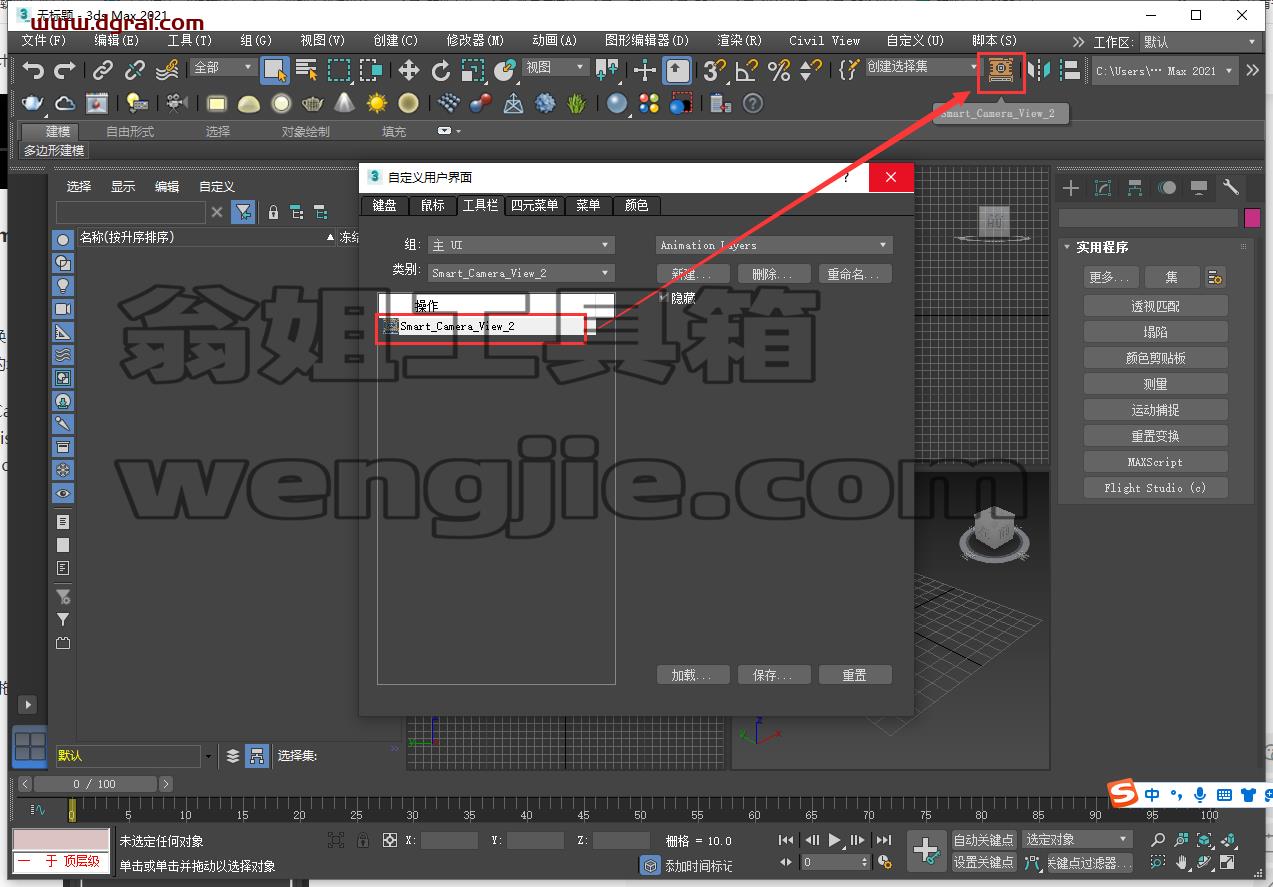This screenshot has width=1273, height=887.
Task: Open the Create panel plus tab
Action: pyautogui.click(x=1071, y=187)
